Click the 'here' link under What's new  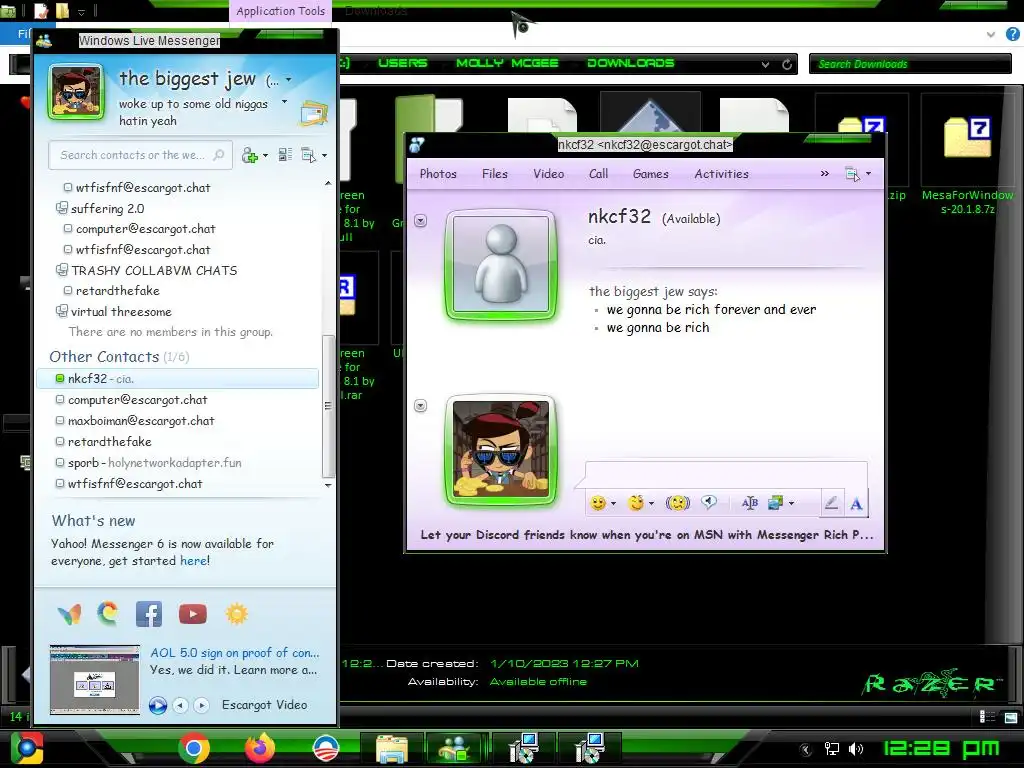193,560
